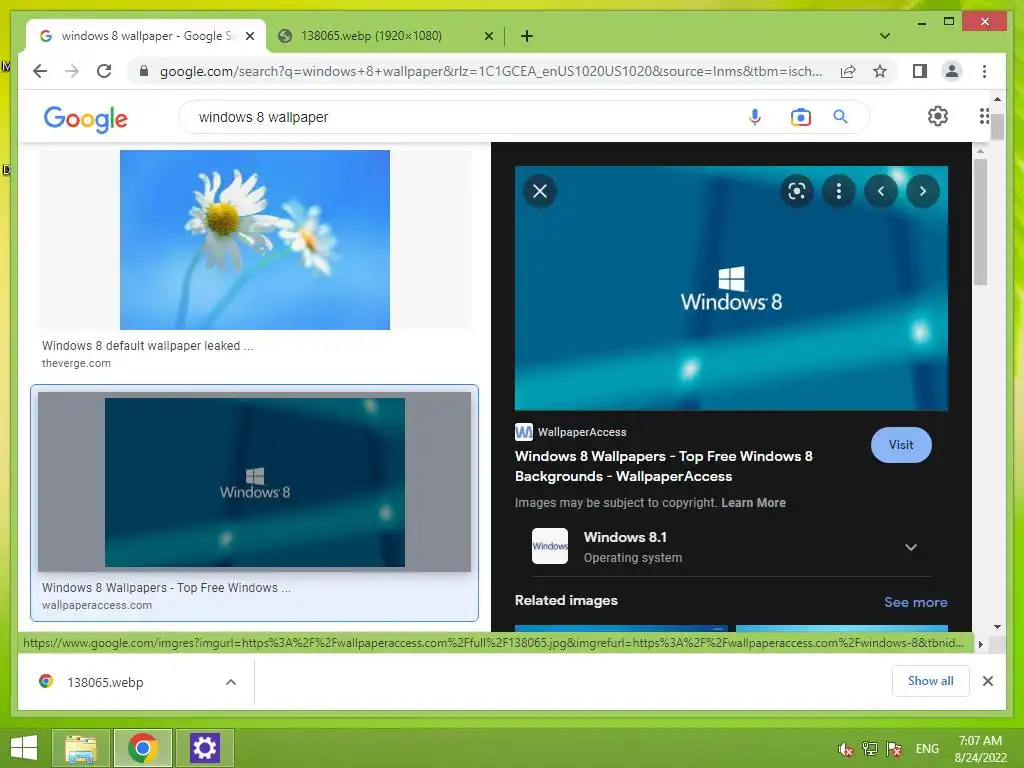1024x768 pixels.
Task: Open the tab search dropdown arrow
Action: 884,36
